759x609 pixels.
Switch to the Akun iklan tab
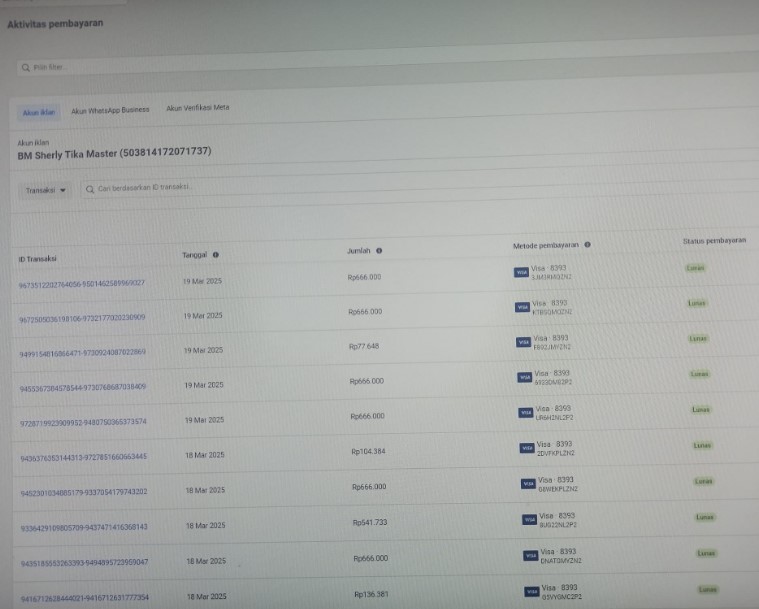coord(39,112)
